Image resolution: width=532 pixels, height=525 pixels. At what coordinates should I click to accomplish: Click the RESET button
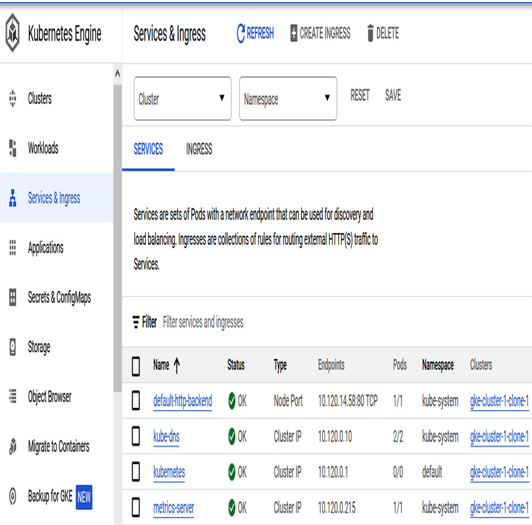[x=360, y=95]
